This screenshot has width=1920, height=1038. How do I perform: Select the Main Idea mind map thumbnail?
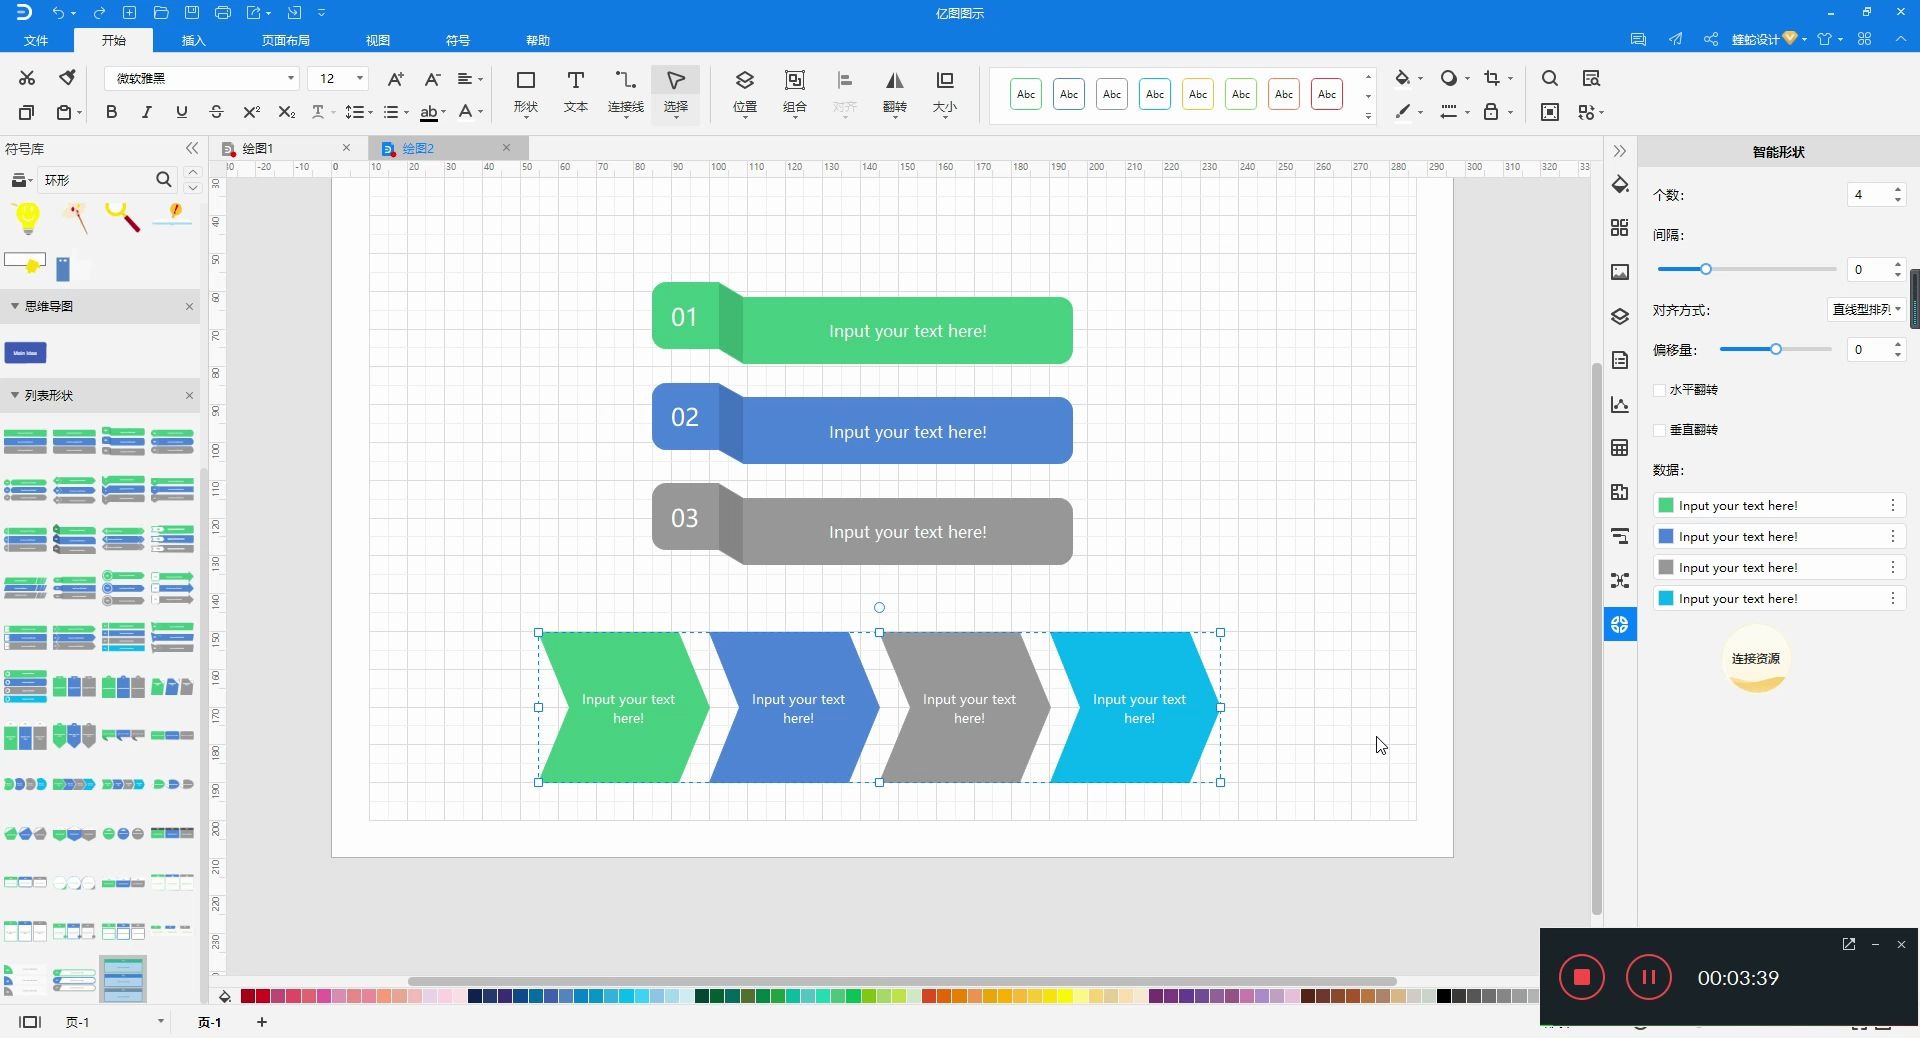25,352
